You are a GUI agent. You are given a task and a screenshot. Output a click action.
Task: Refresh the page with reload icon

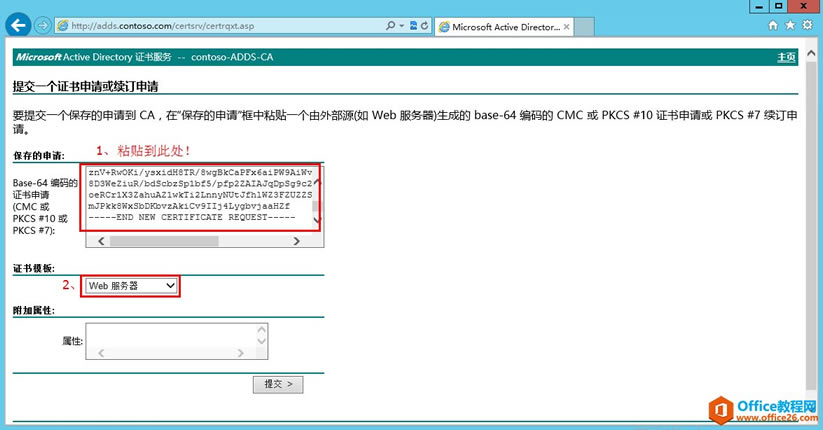coord(424,26)
